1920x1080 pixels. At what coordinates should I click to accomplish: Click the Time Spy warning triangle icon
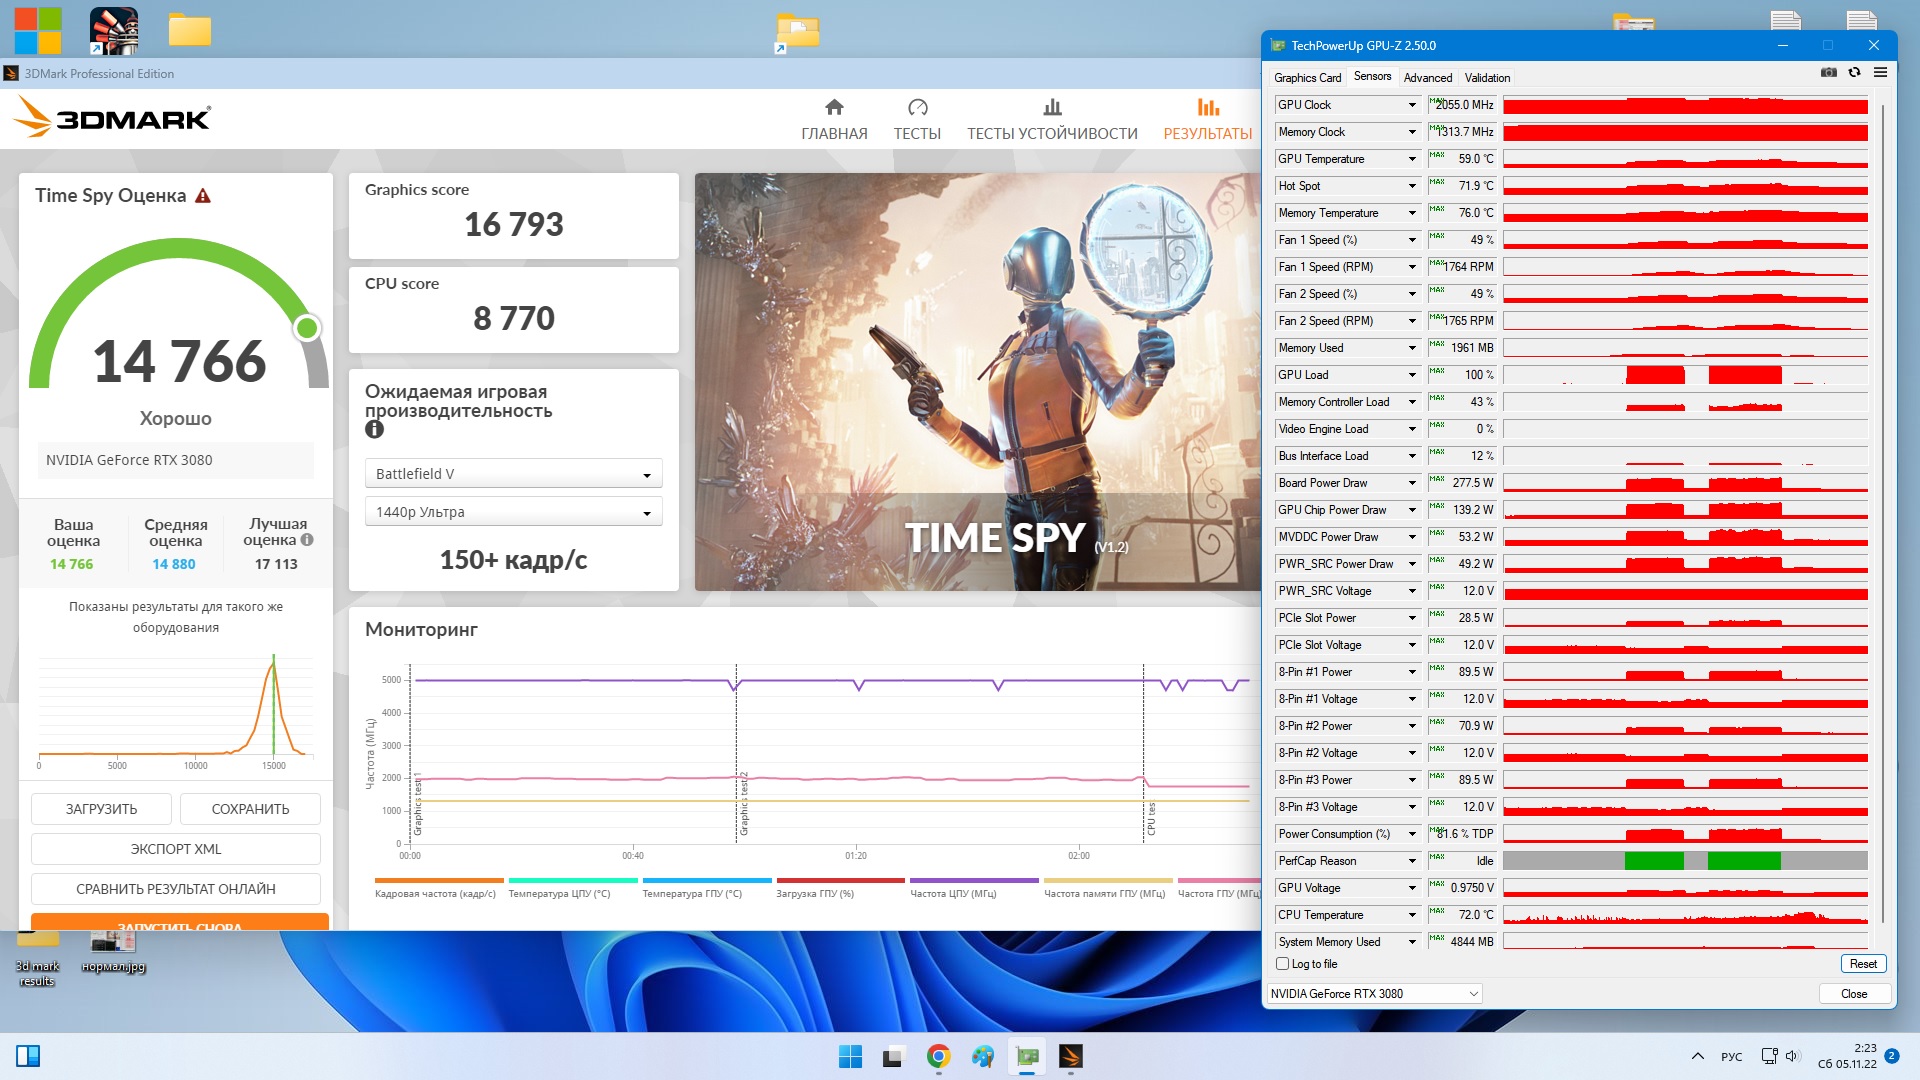click(203, 196)
